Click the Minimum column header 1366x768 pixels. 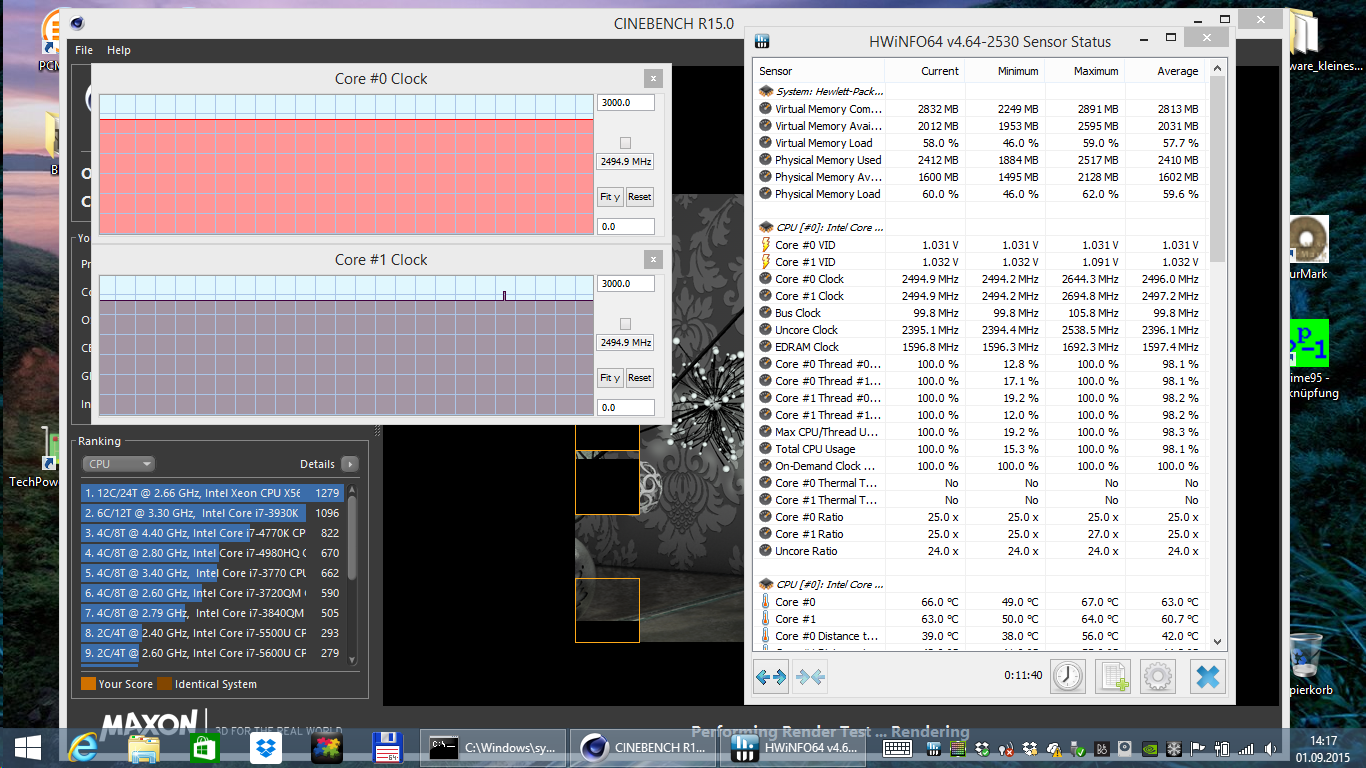[x=1004, y=71]
